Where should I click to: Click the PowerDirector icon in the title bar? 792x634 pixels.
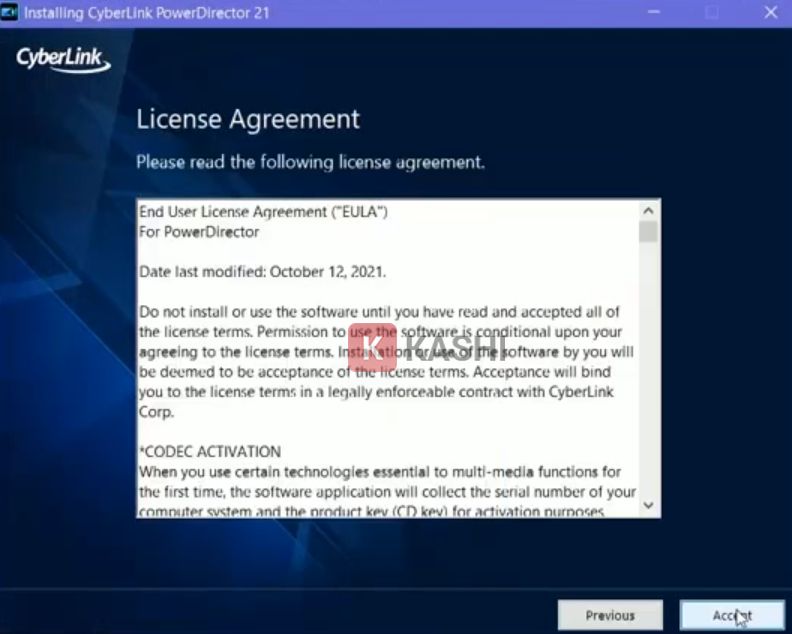click(10, 14)
